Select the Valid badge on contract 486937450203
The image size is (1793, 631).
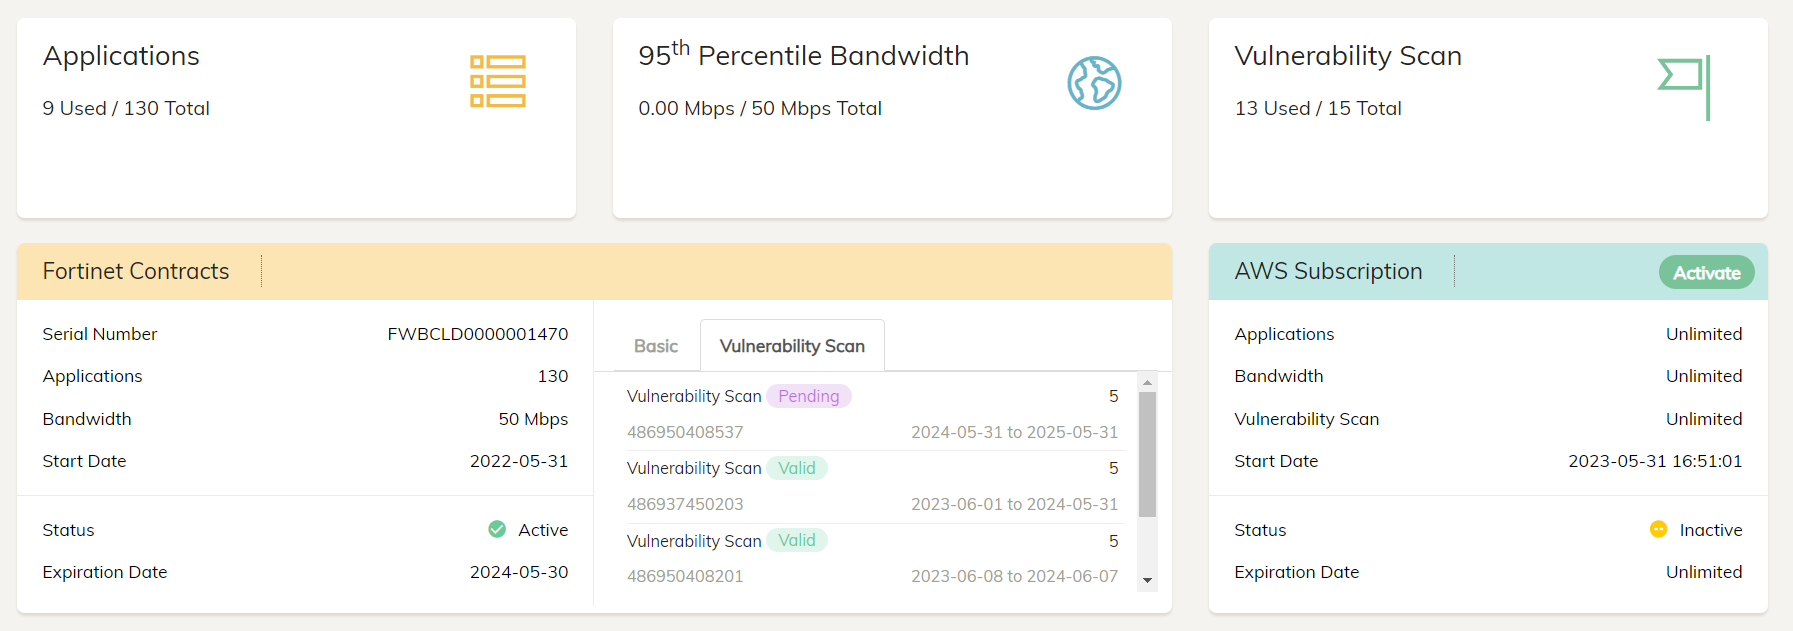click(x=797, y=467)
